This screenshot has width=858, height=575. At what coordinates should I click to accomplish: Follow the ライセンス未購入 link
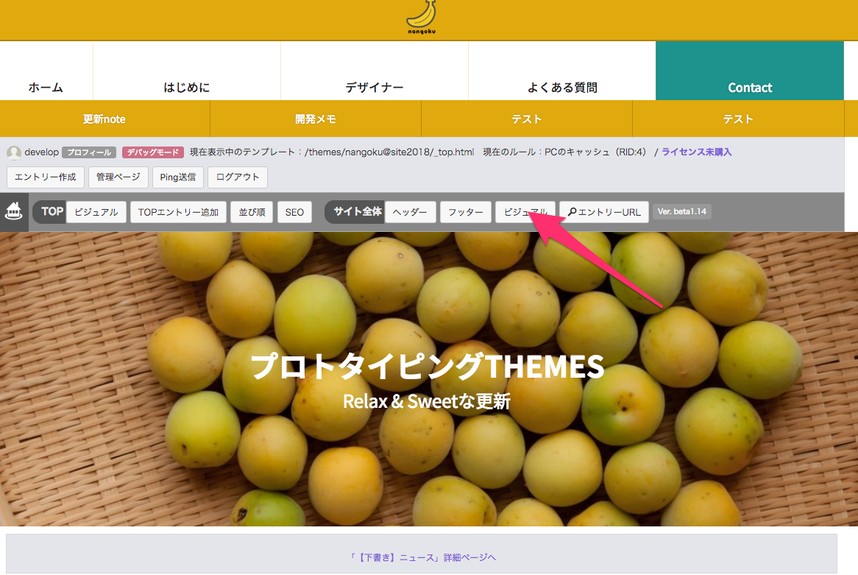click(x=697, y=152)
